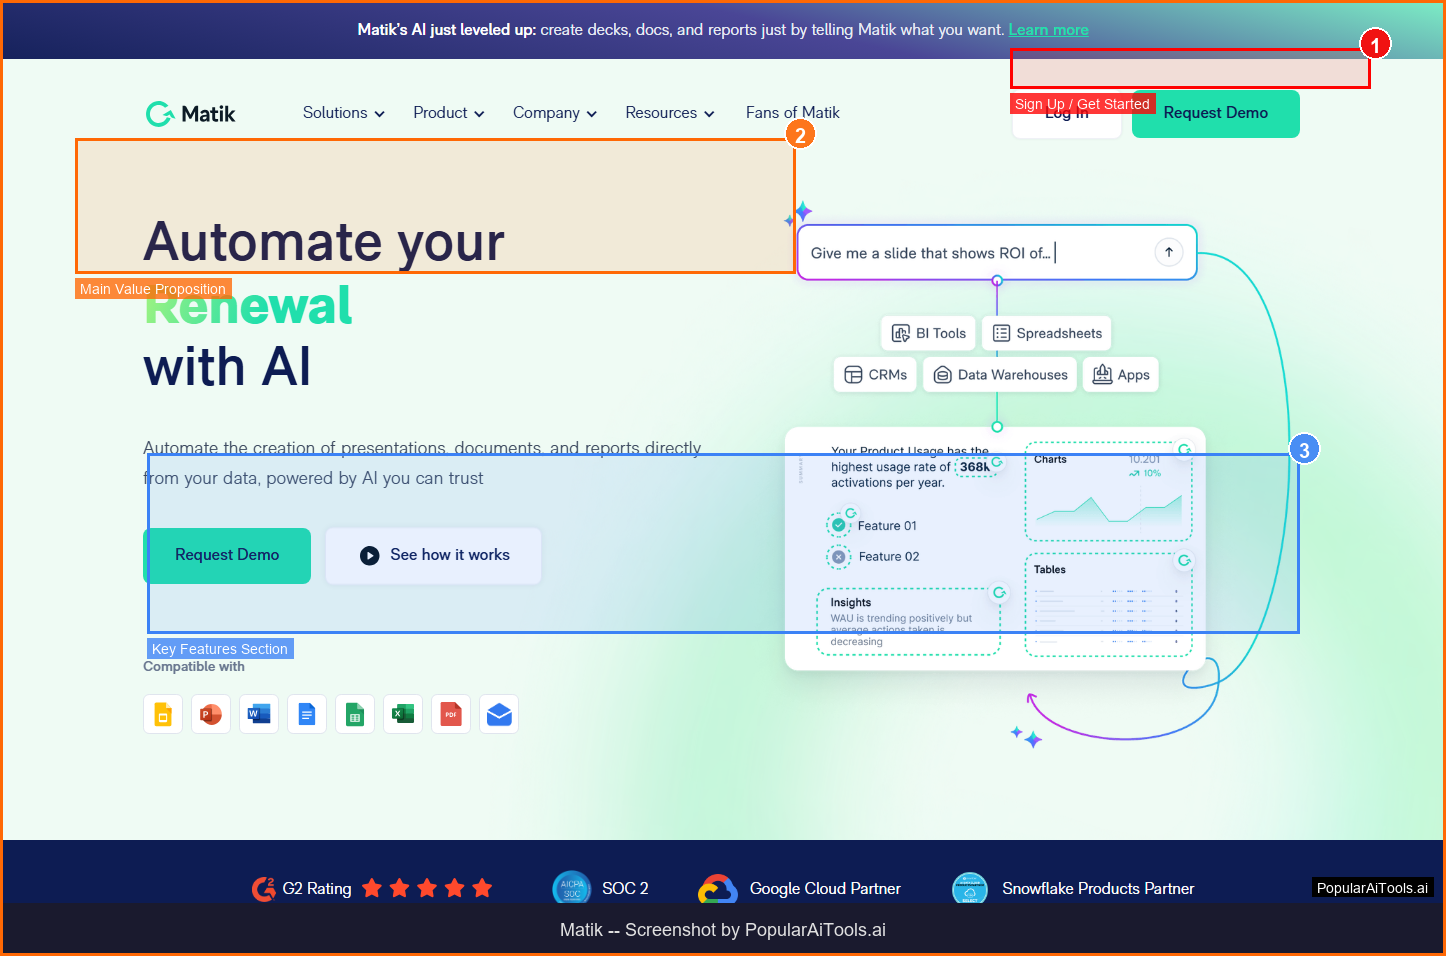
Task: Select the blue email envelope icon
Action: point(499,714)
